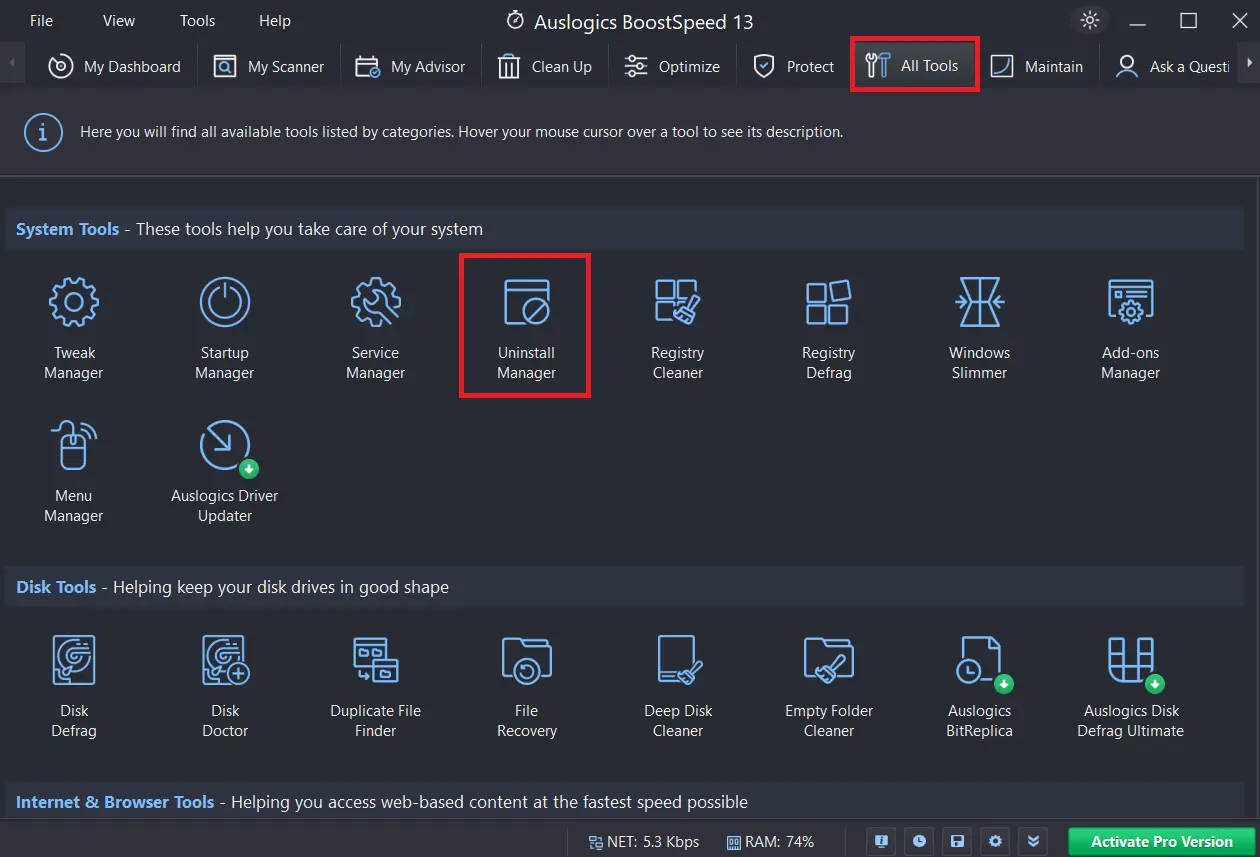Click the system information icon in status bar
The image size is (1260, 857).
(x=881, y=841)
